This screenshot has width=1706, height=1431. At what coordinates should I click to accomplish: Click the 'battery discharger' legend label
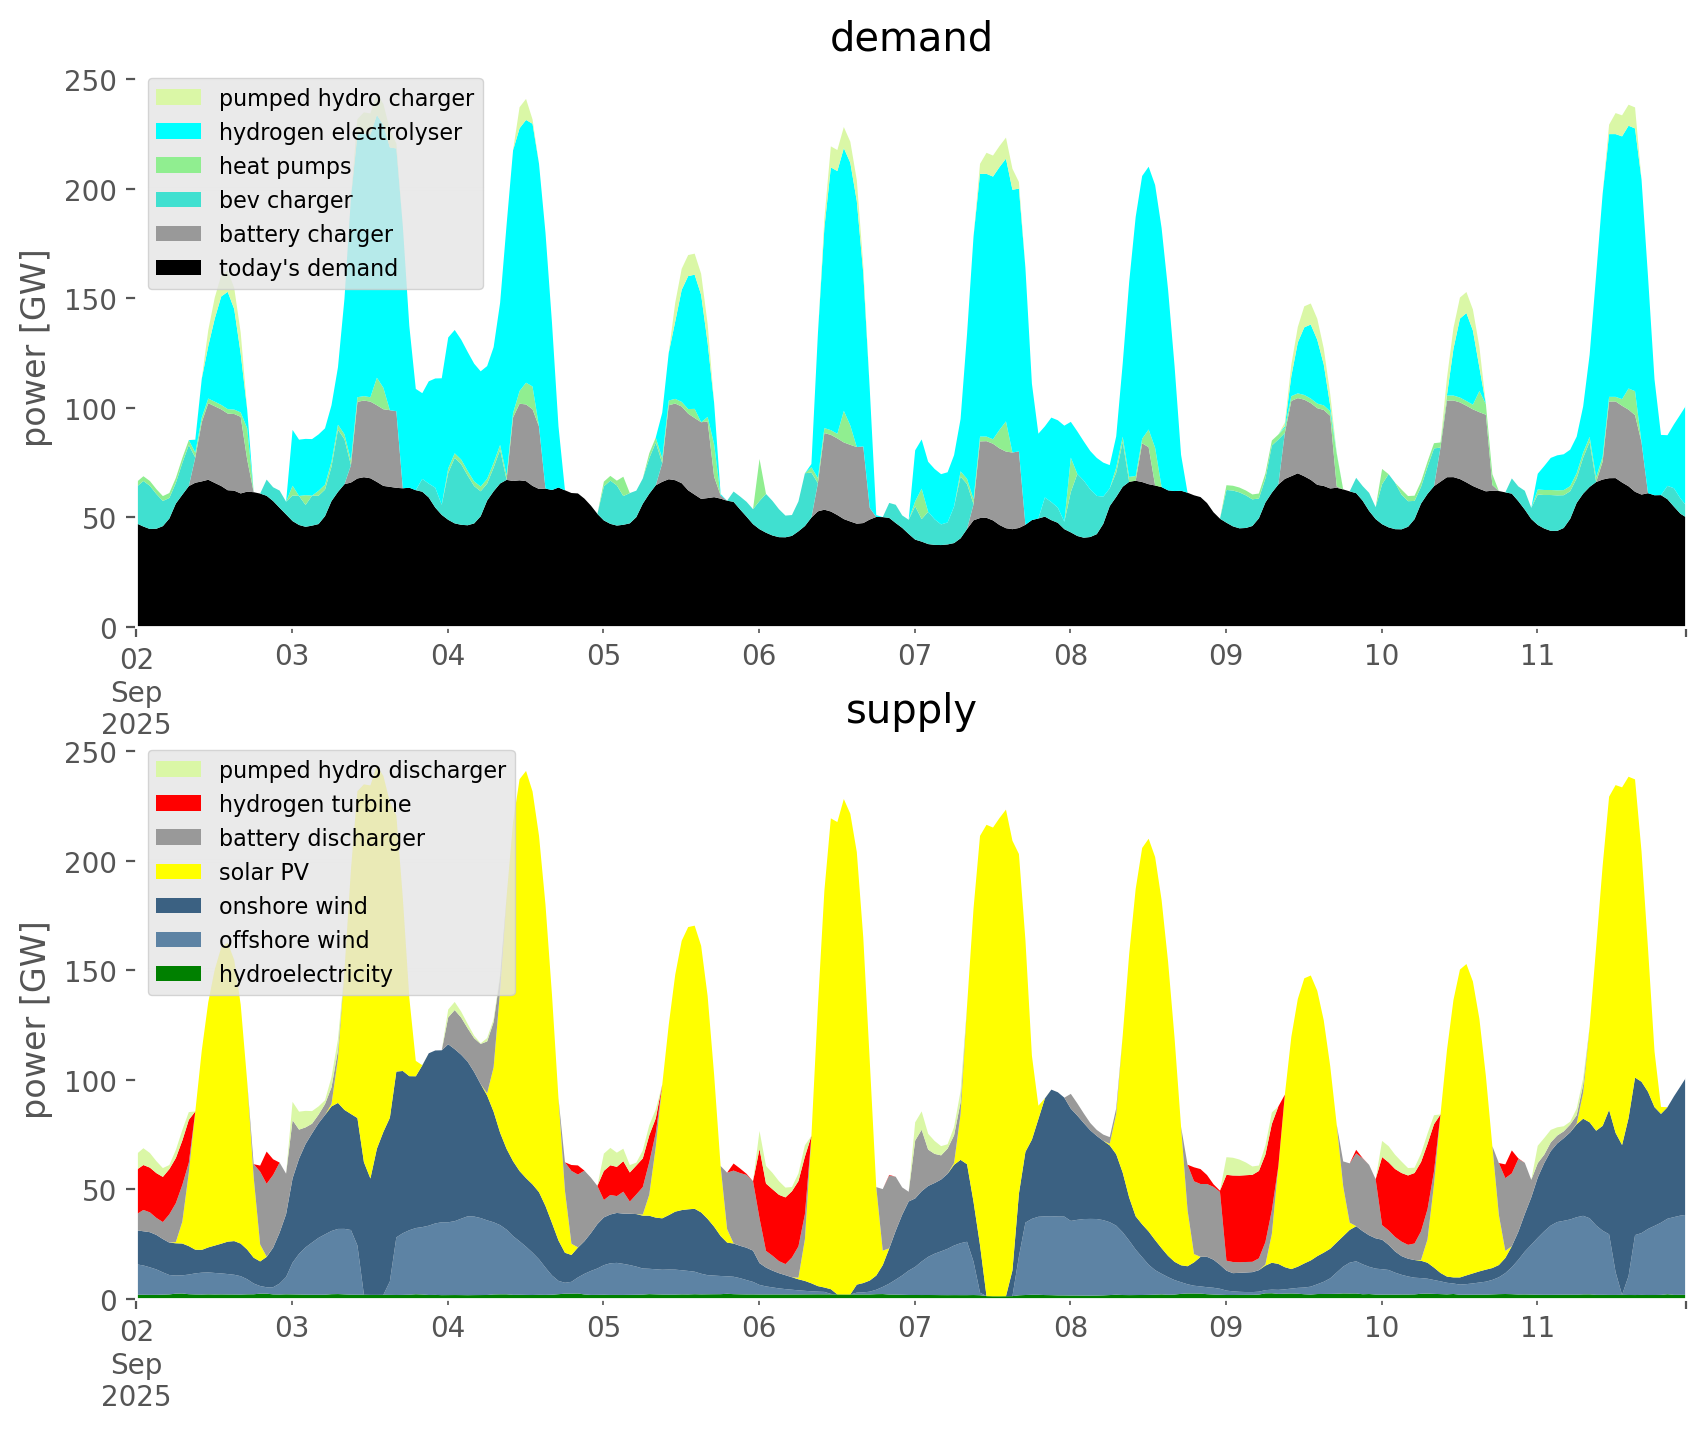pyautogui.click(x=321, y=838)
